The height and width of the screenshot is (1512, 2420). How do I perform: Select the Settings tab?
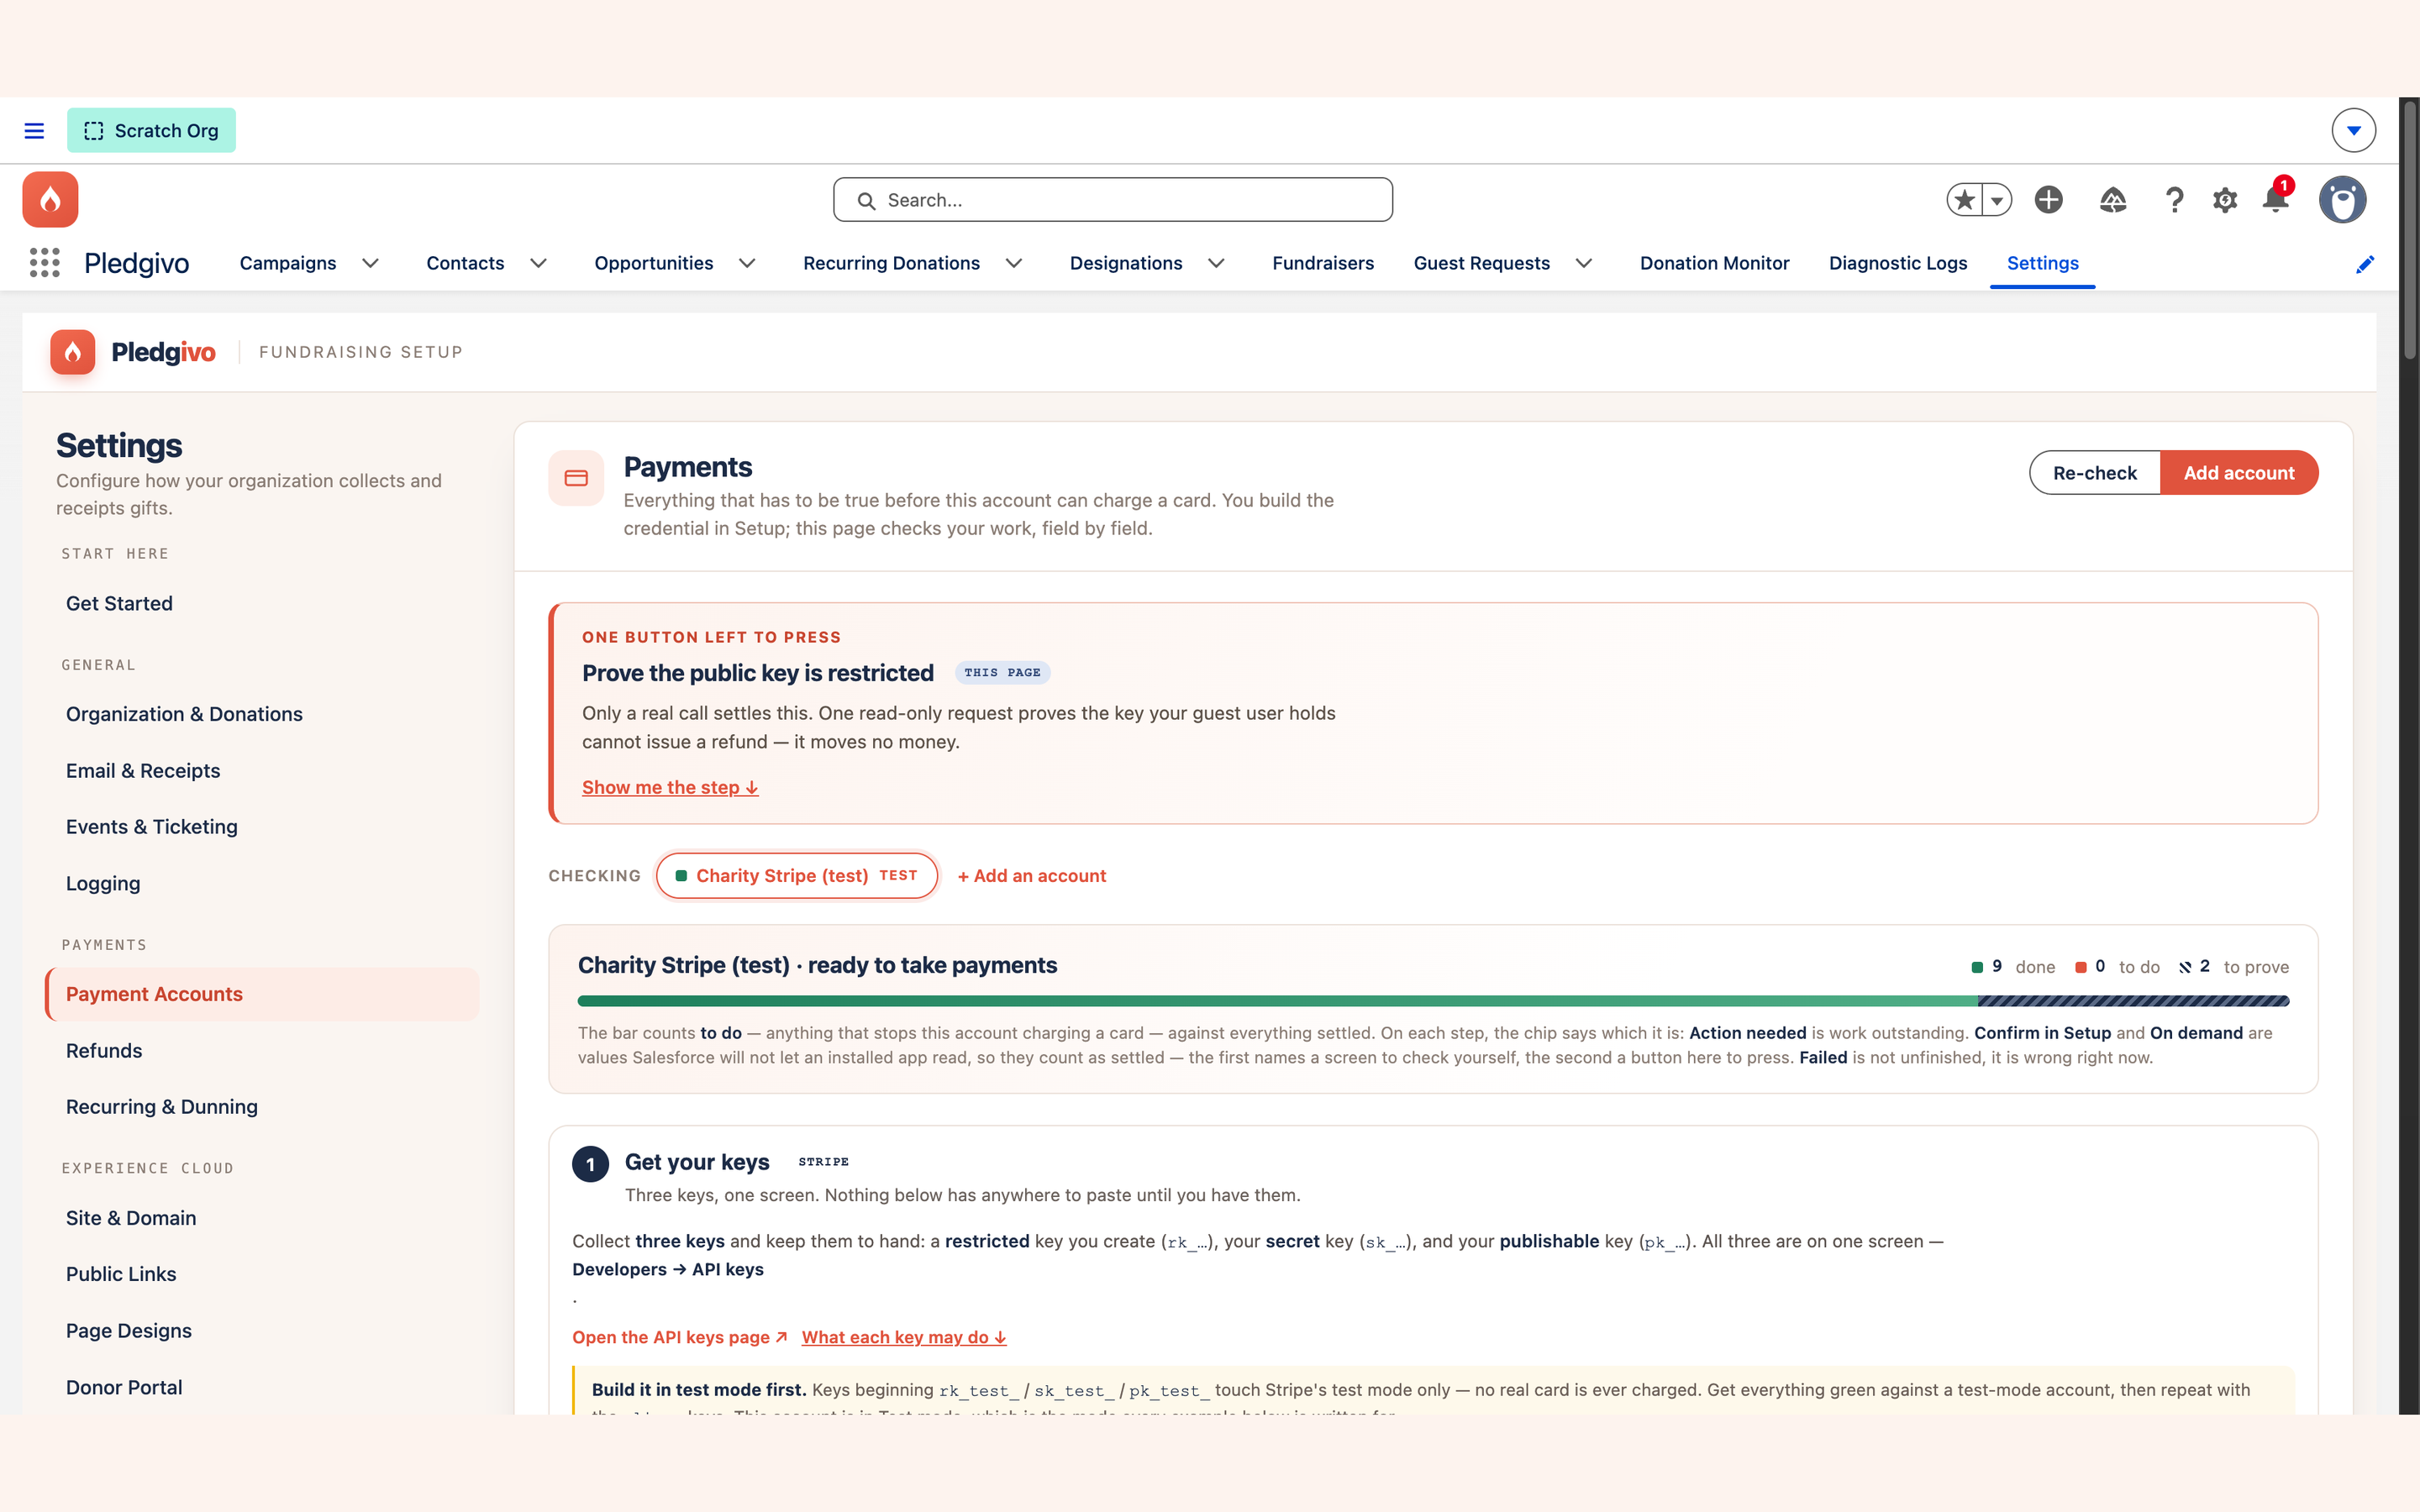(2042, 263)
